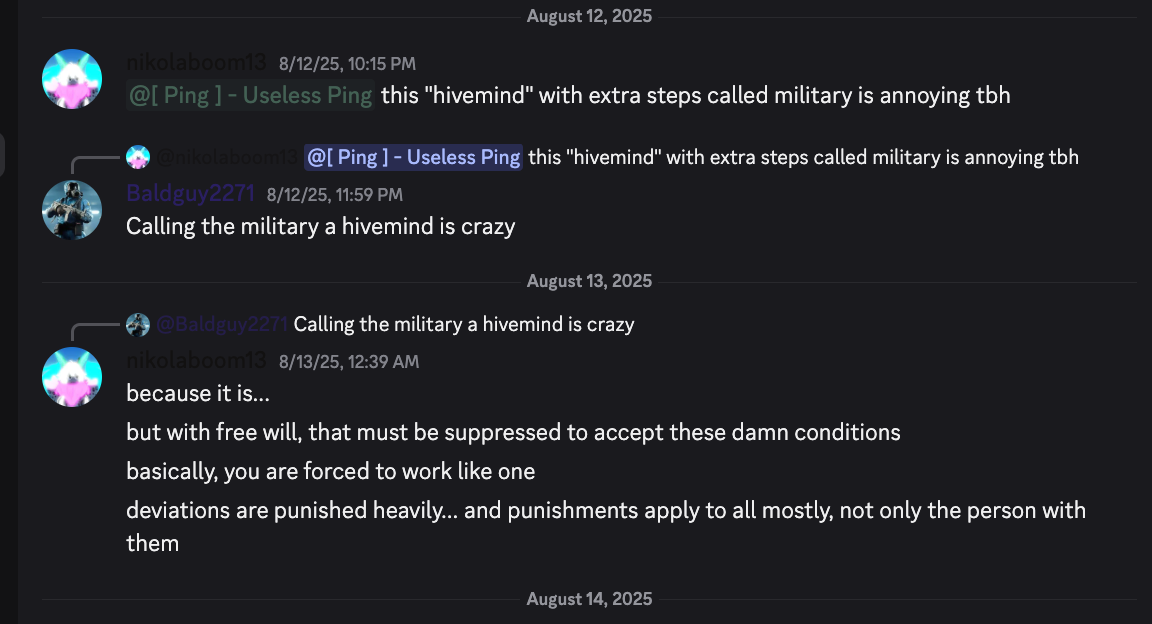Open Baldguy2271's avatar beside the 11:59 PM message

coord(72,209)
